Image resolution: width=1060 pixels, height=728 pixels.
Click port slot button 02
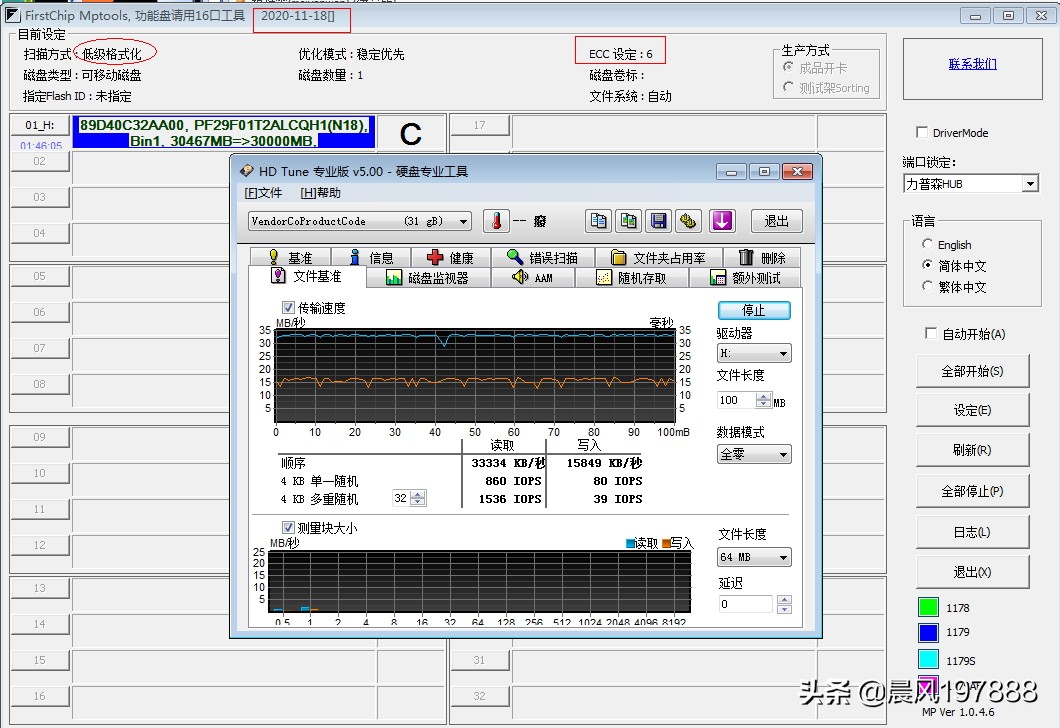[40, 161]
